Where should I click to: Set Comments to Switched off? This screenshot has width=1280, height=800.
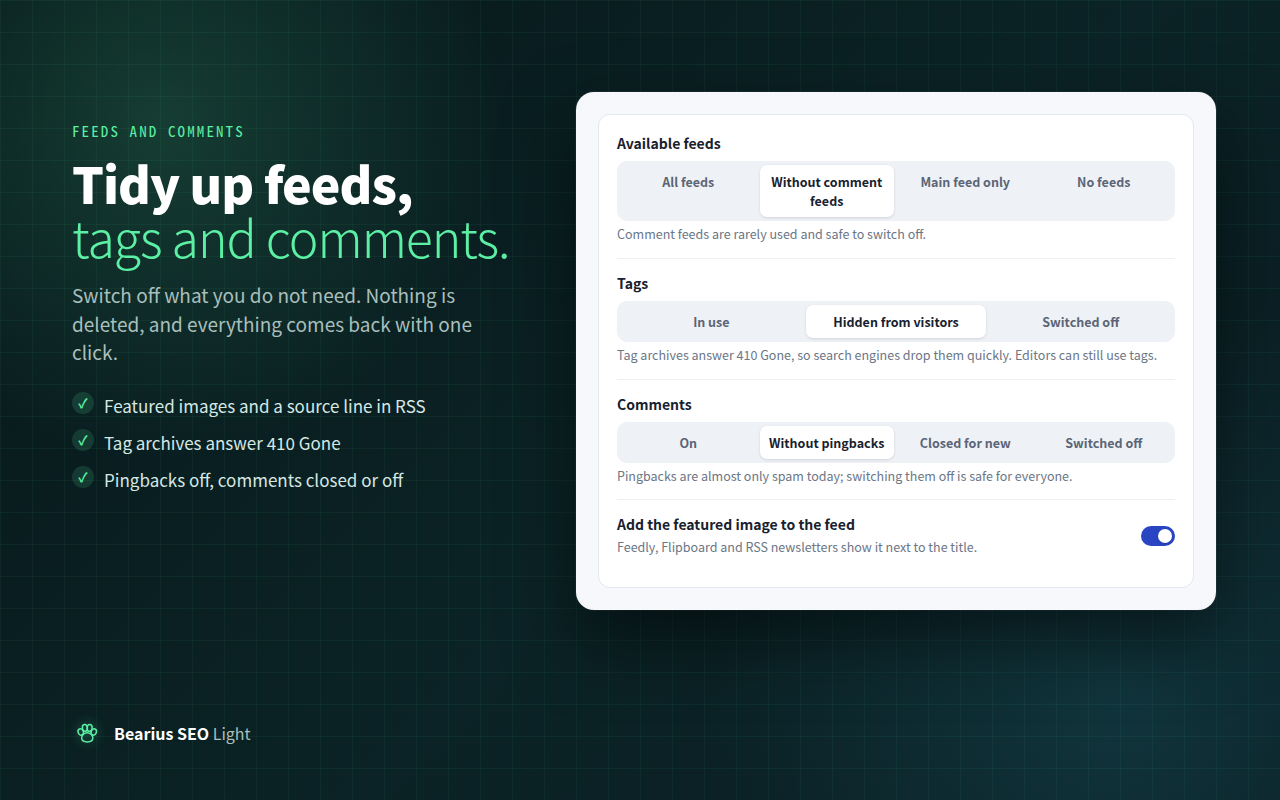(1104, 443)
